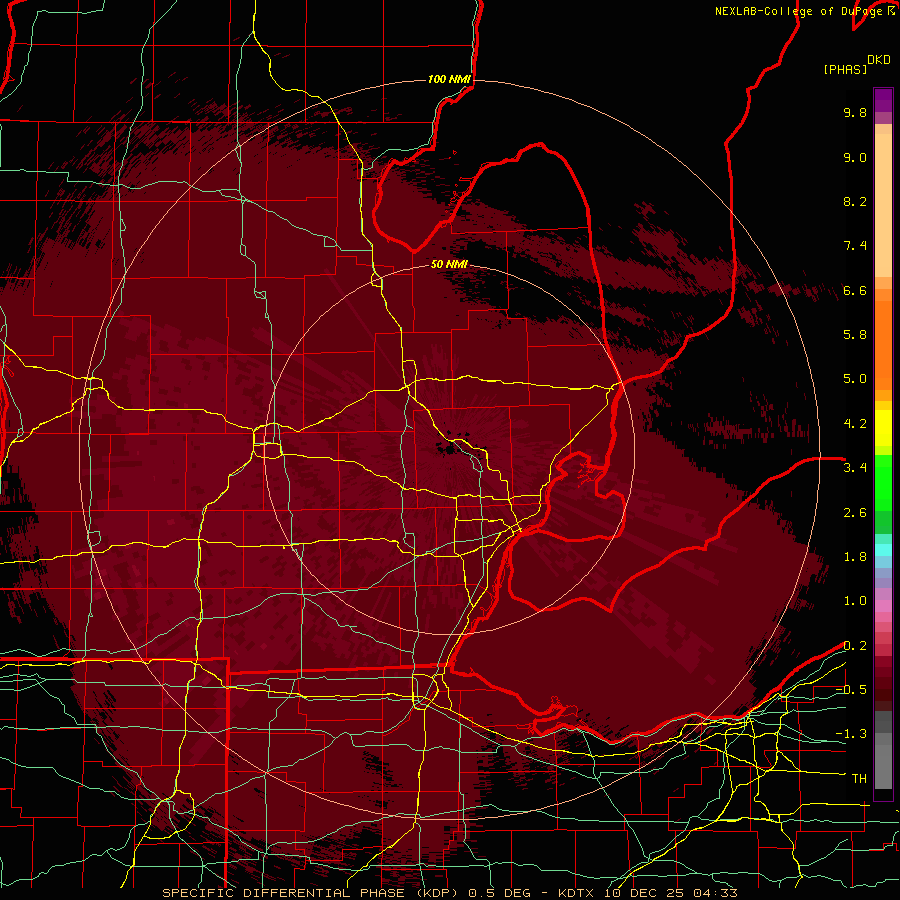900x900 pixels.
Task: Click the DKD unit label above the color scale
Action: point(879,60)
